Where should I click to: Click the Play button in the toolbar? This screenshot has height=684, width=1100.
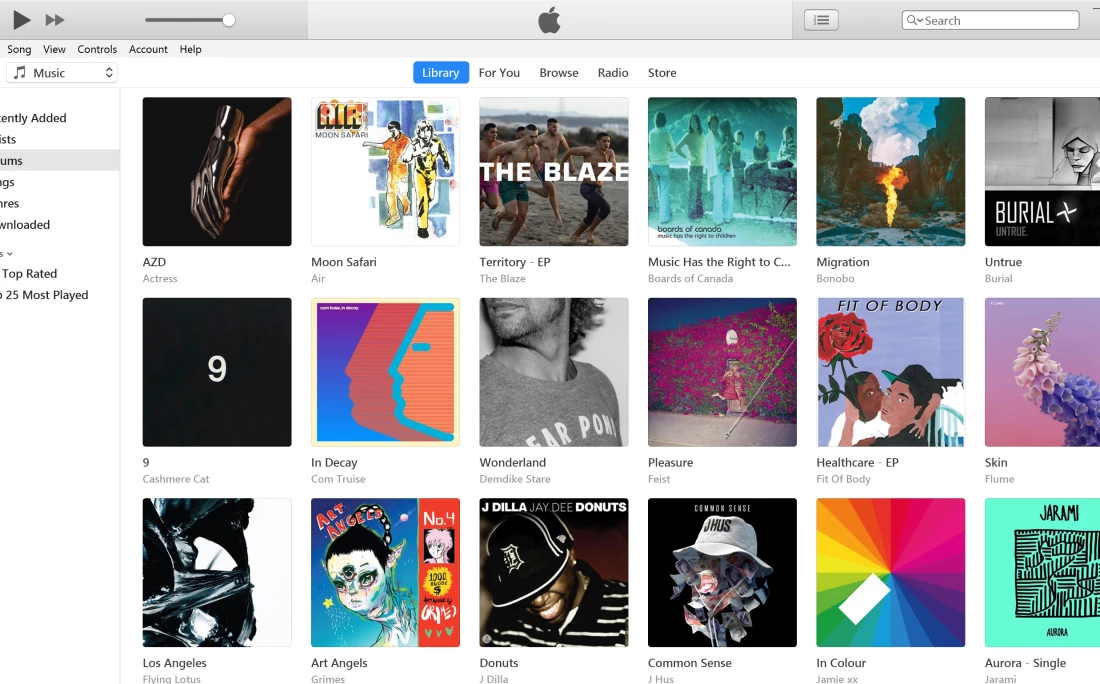coord(22,20)
